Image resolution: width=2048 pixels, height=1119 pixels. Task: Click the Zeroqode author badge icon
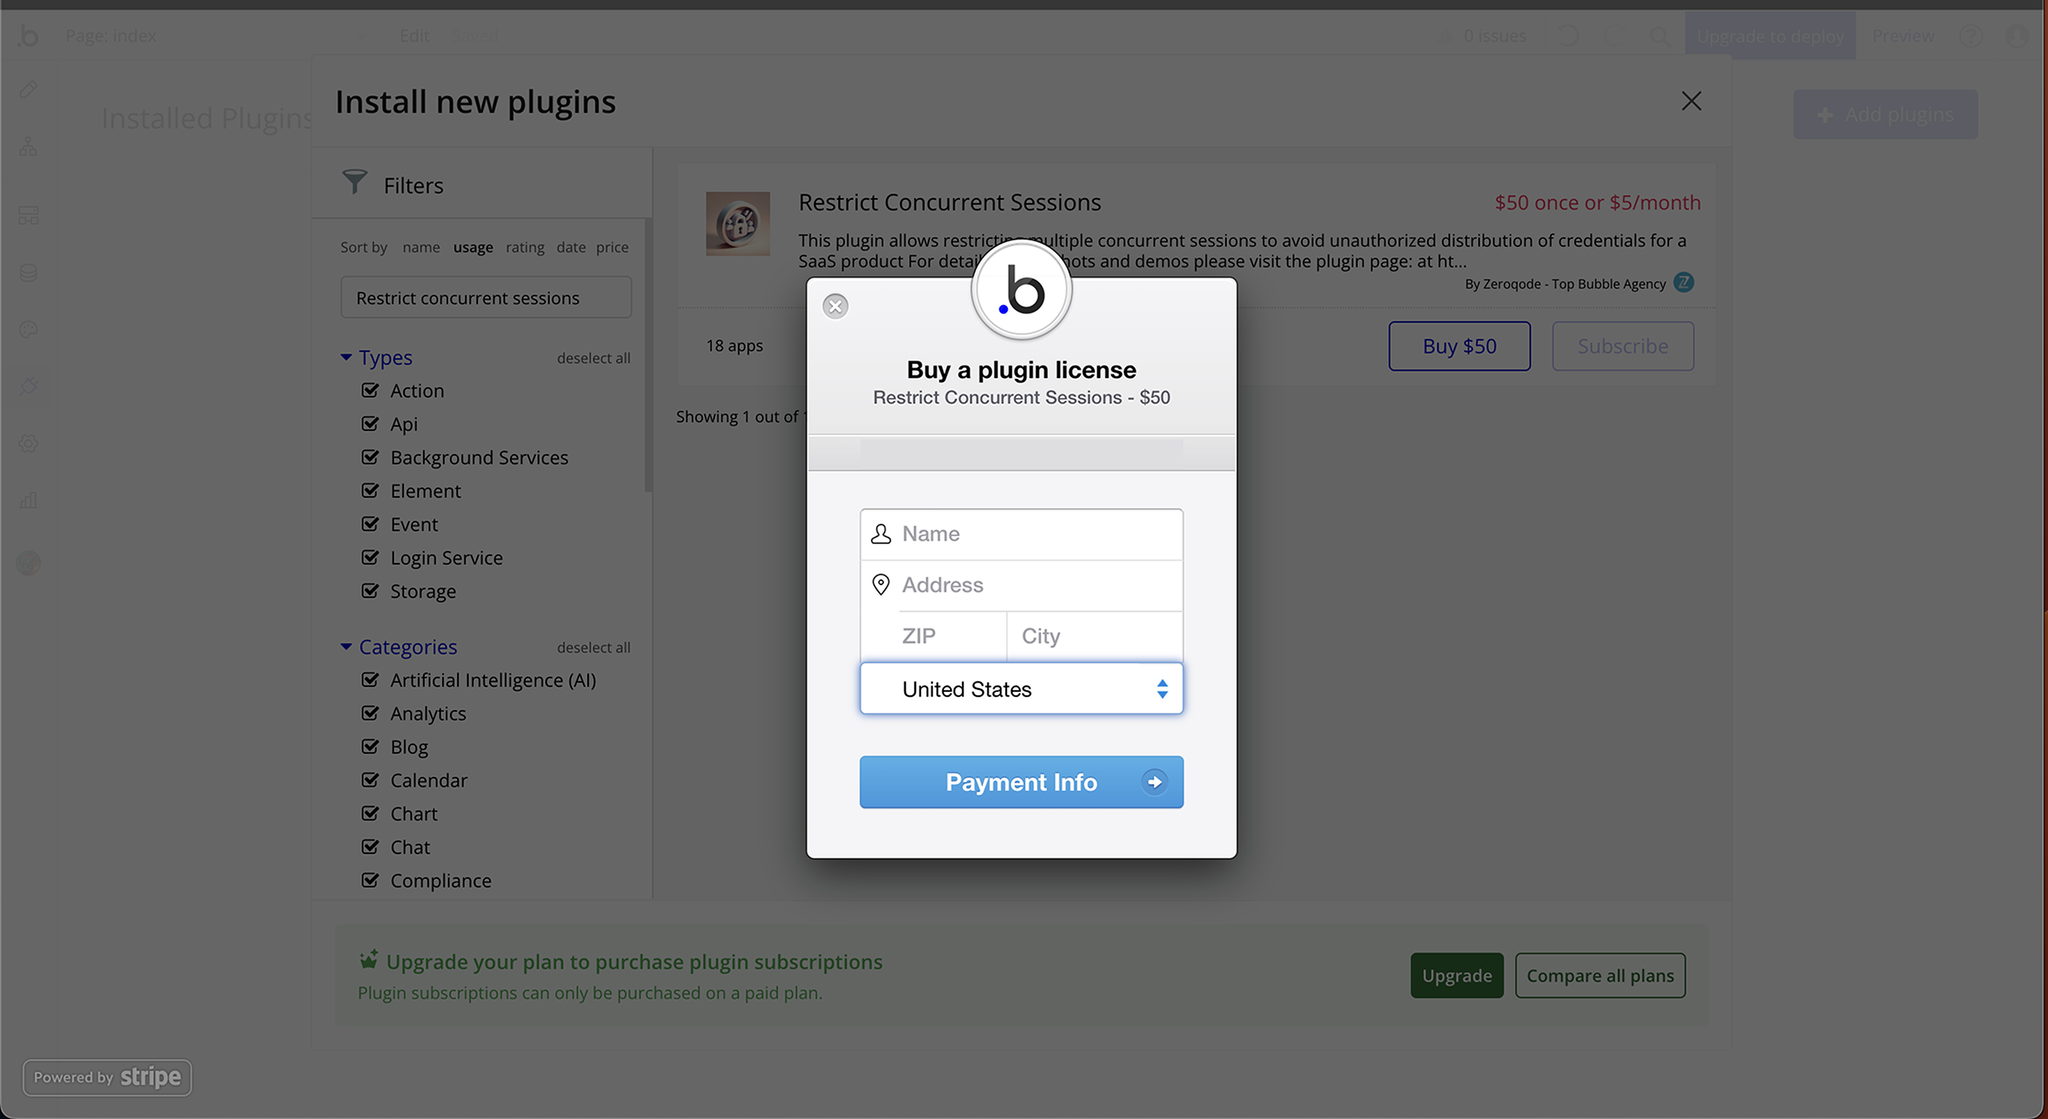click(x=1684, y=283)
